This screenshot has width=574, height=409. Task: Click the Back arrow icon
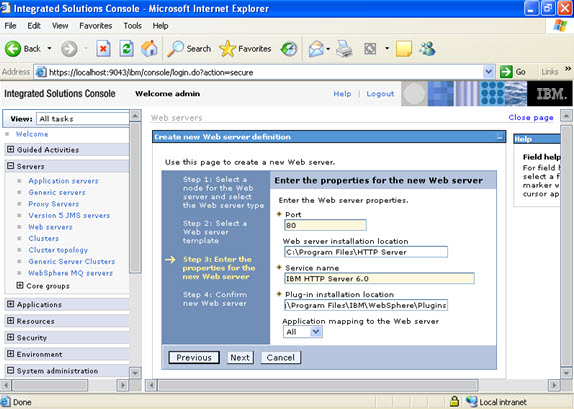coord(13,49)
